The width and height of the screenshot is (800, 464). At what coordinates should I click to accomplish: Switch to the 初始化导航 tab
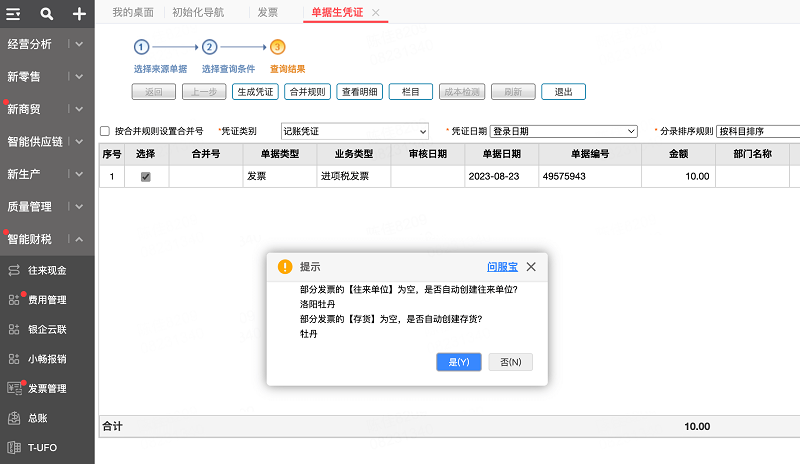(200, 12)
